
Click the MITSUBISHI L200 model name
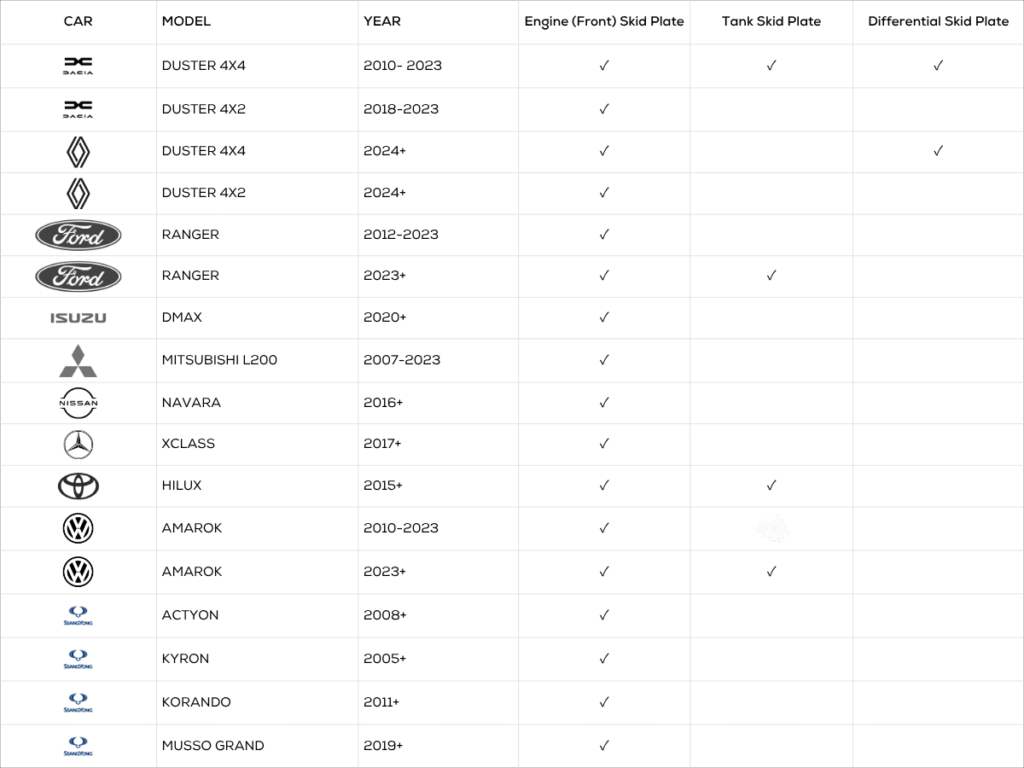(219, 360)
